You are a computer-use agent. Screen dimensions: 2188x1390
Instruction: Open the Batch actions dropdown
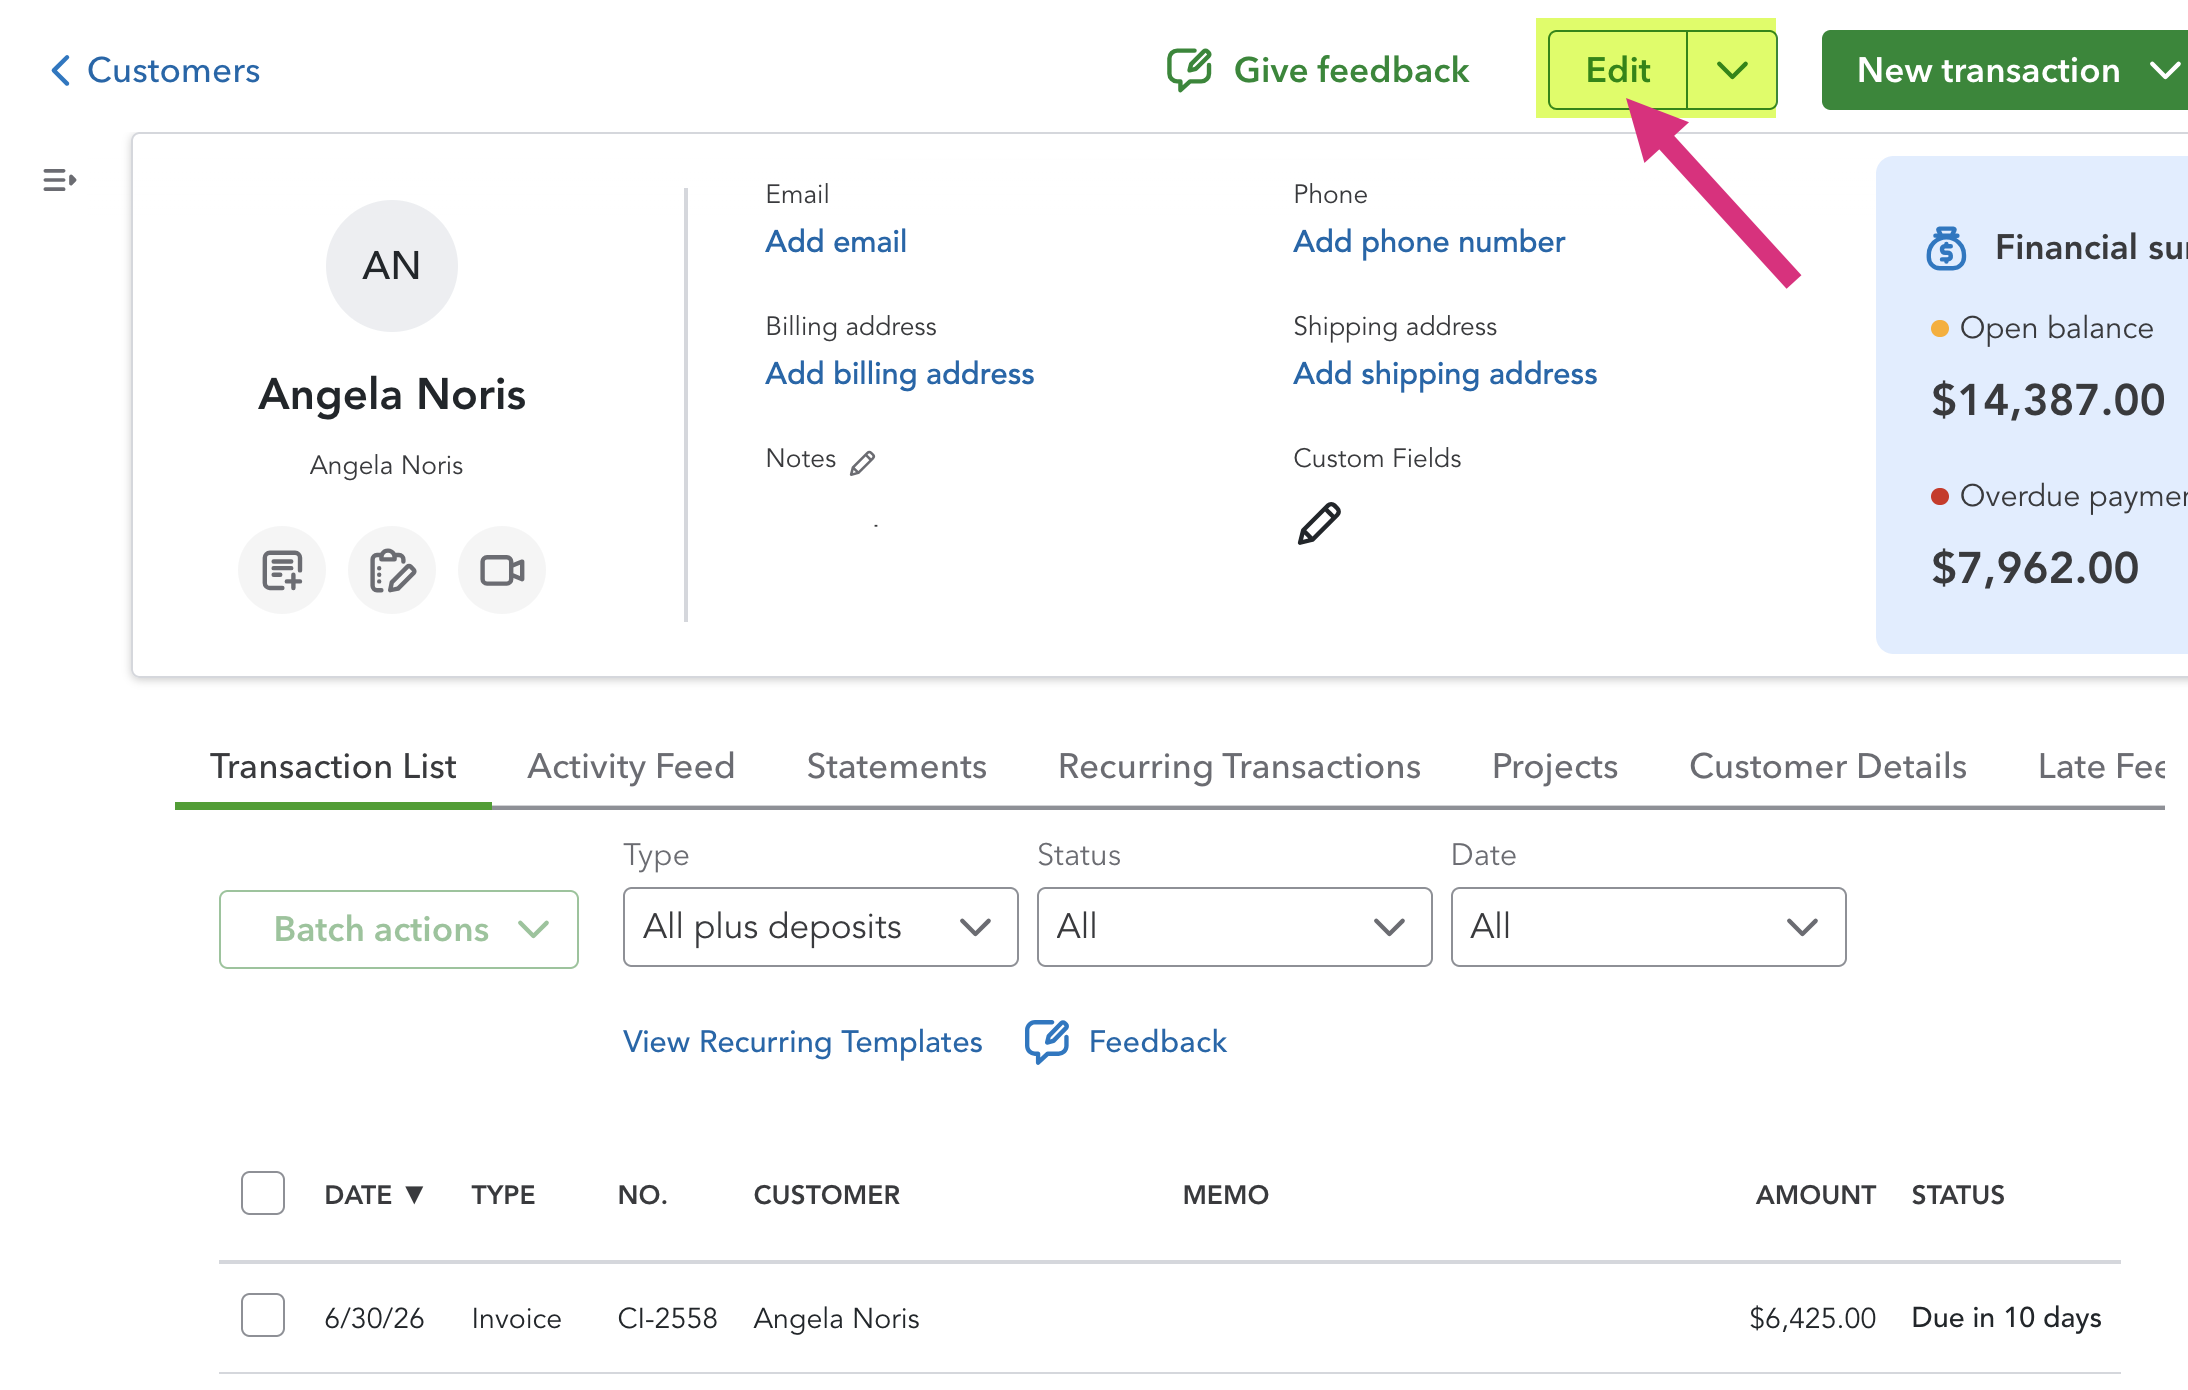(x=399, y=929)
